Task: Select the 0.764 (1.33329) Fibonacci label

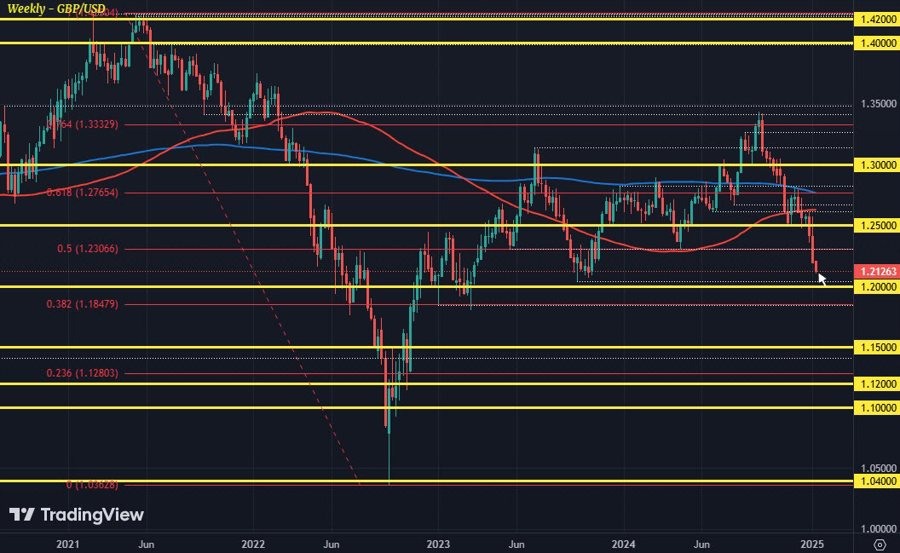Action: tap(83, 125)
